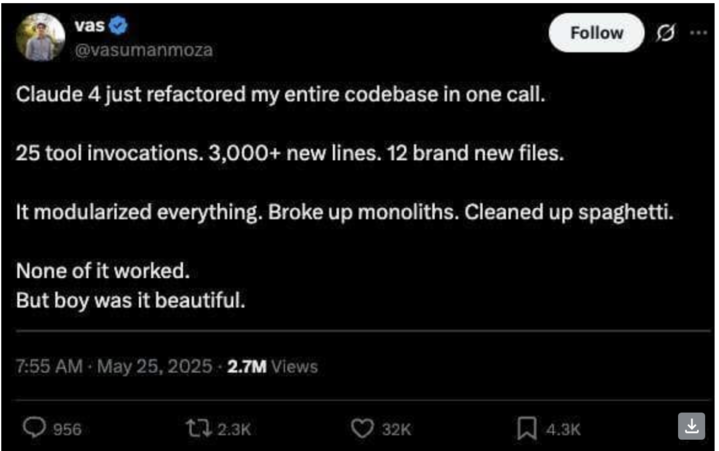Image resolution: width=719 pixels, height=451 pixels.
Task: Like the tweet with the heart icon
Action: tap(364, 428)
